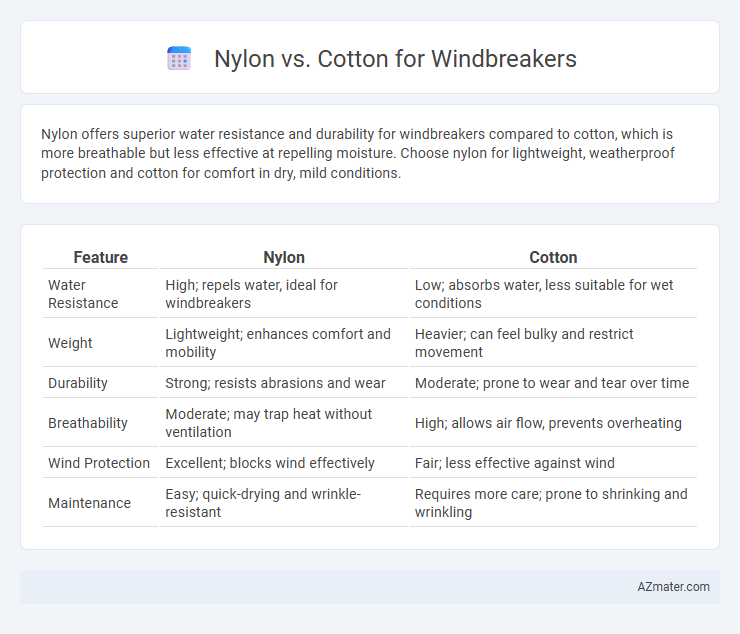Click 'Strong; resists abrasions and wear' cell

284,383
